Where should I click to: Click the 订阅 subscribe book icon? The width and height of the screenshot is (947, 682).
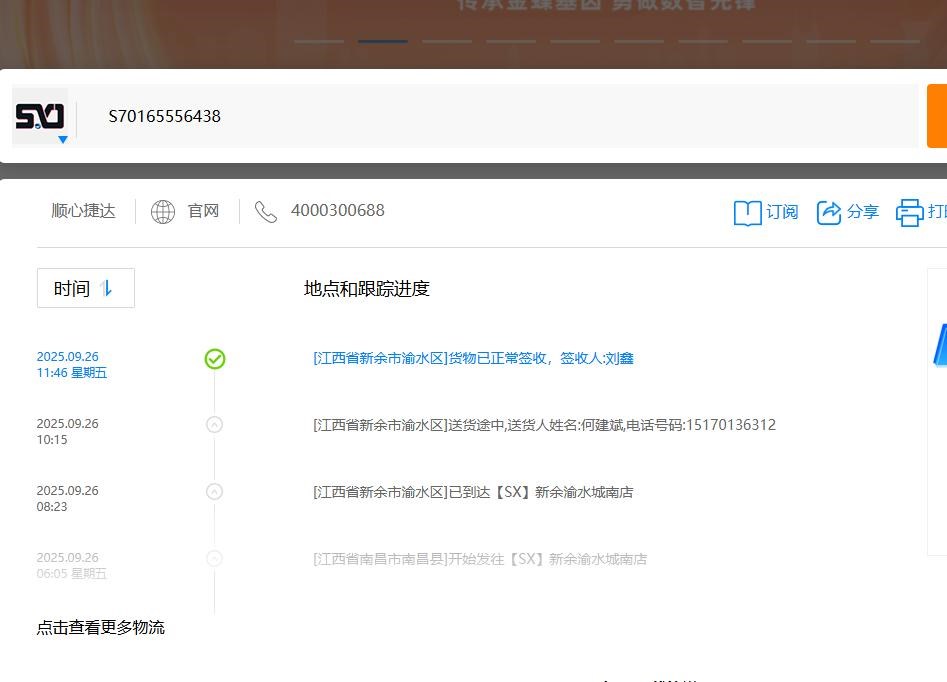(748, 213)
